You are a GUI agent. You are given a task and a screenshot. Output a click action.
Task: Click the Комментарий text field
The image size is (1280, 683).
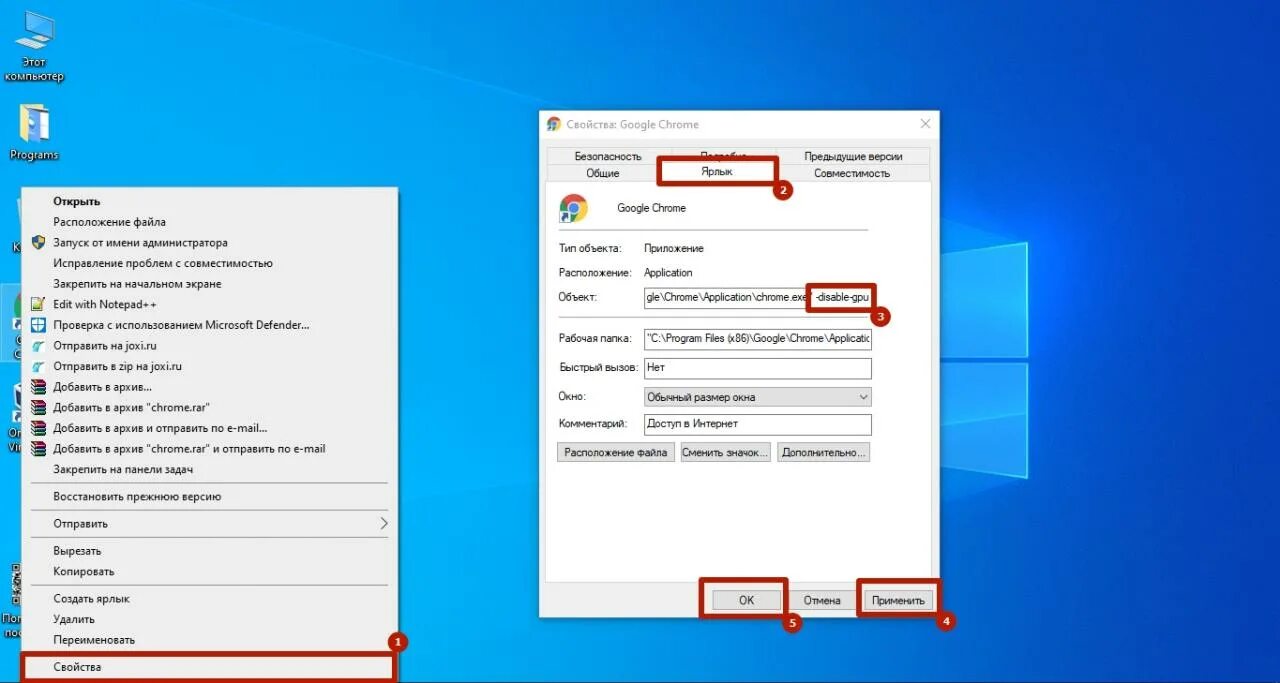pos(758,424)
